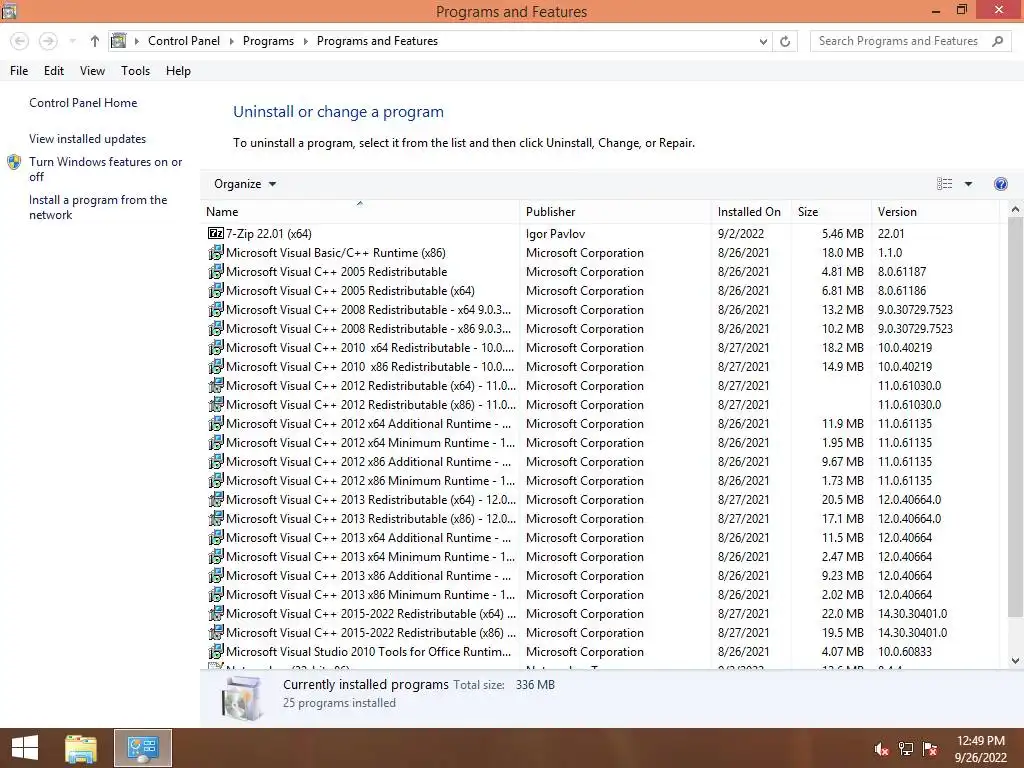The height and width of the screenshot is (768, 1024).
Task: Expand the view options dropdown arrow
Action: [968, 184]
